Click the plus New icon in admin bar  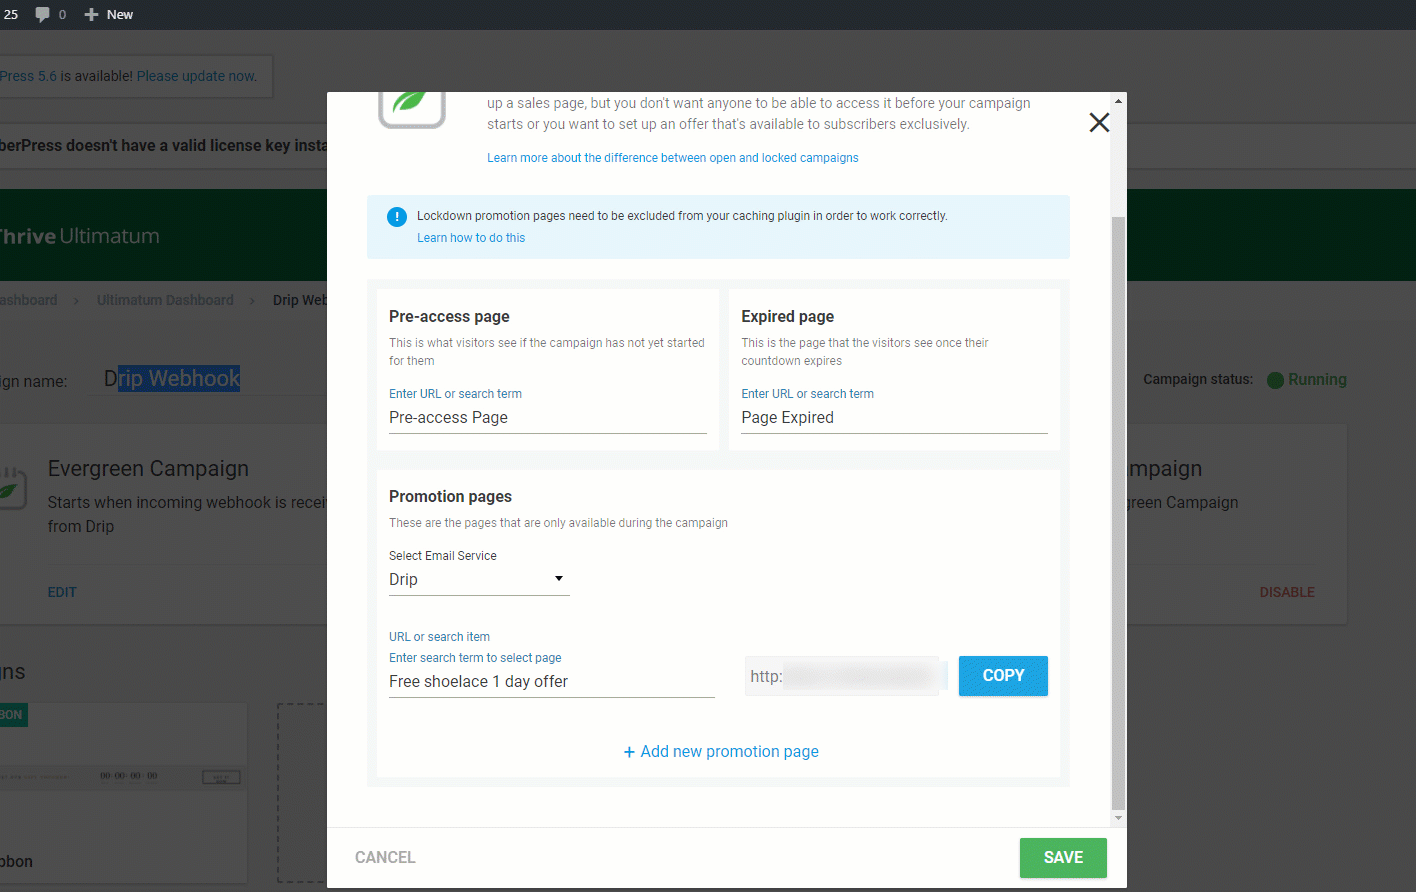click(x=91, y=14)
